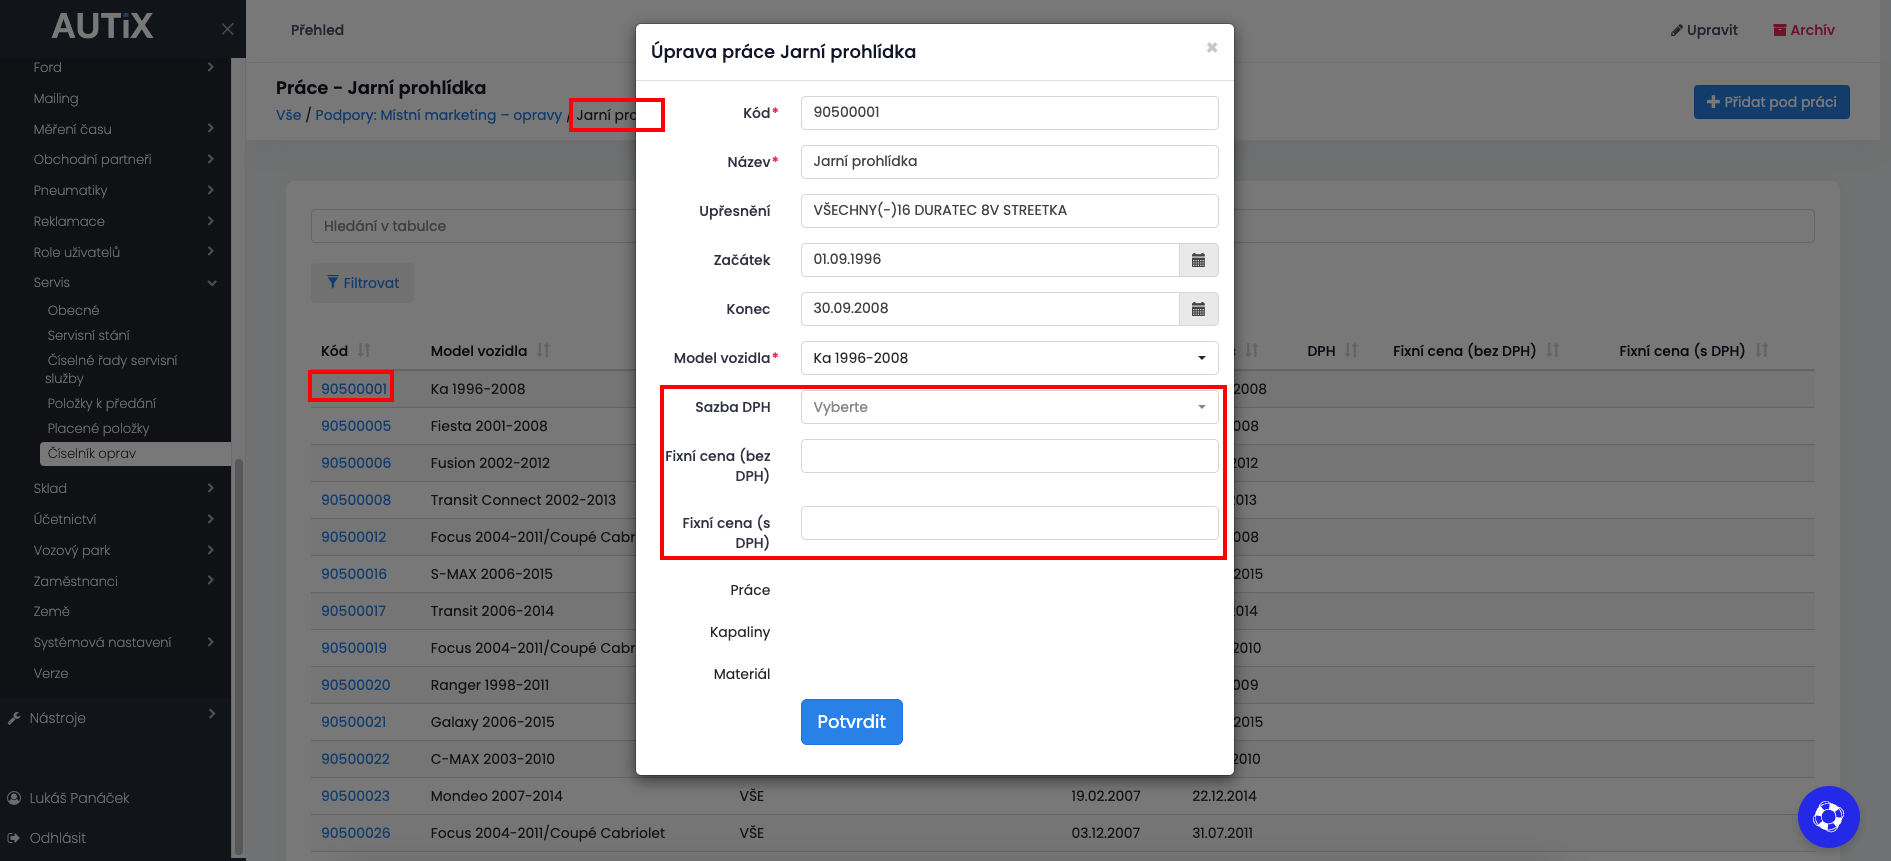Open the Sazba DPH dropdown

tap(1009, 407)
